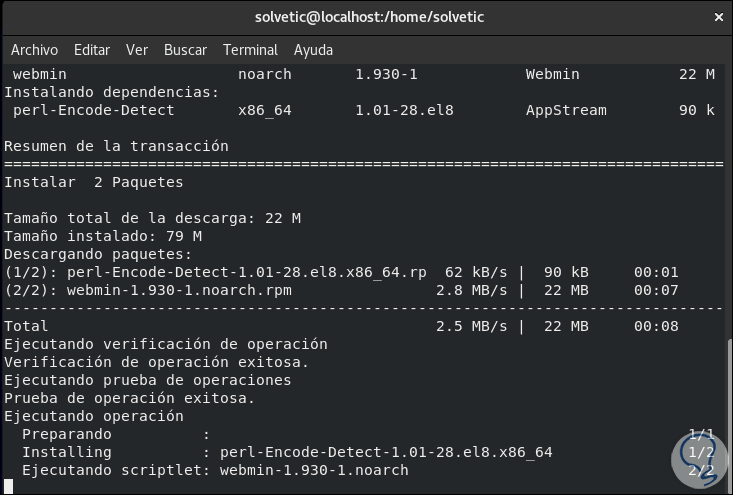The height and width of the screenshot is (495, 733).
Task: Click the AppStream repository text
Action: 566,110
